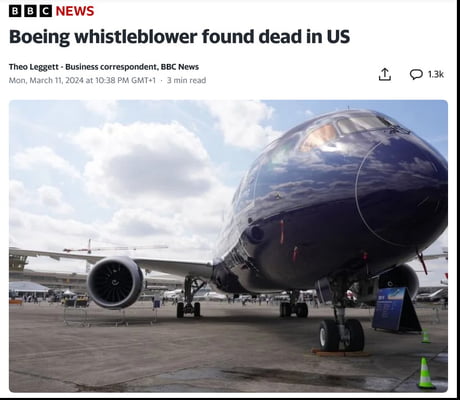The width and height of the screenshot is (460, 400).
Task: Open the Boeing aircraft article photo
Action: (228, 246)
